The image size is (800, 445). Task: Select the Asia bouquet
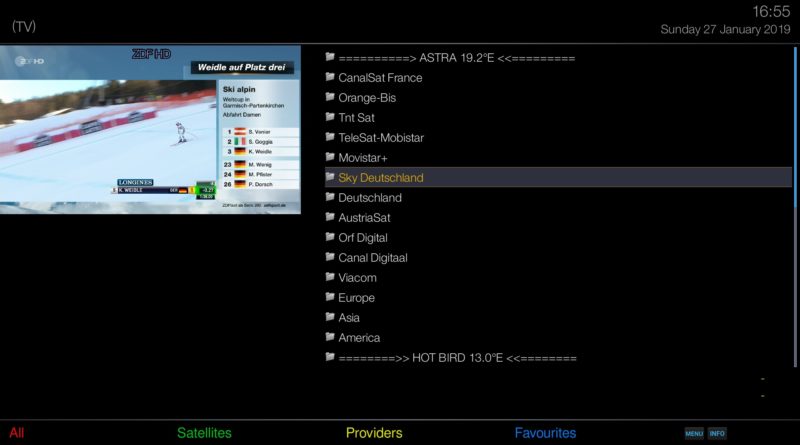pyautogui.click(x=558, y=317)
